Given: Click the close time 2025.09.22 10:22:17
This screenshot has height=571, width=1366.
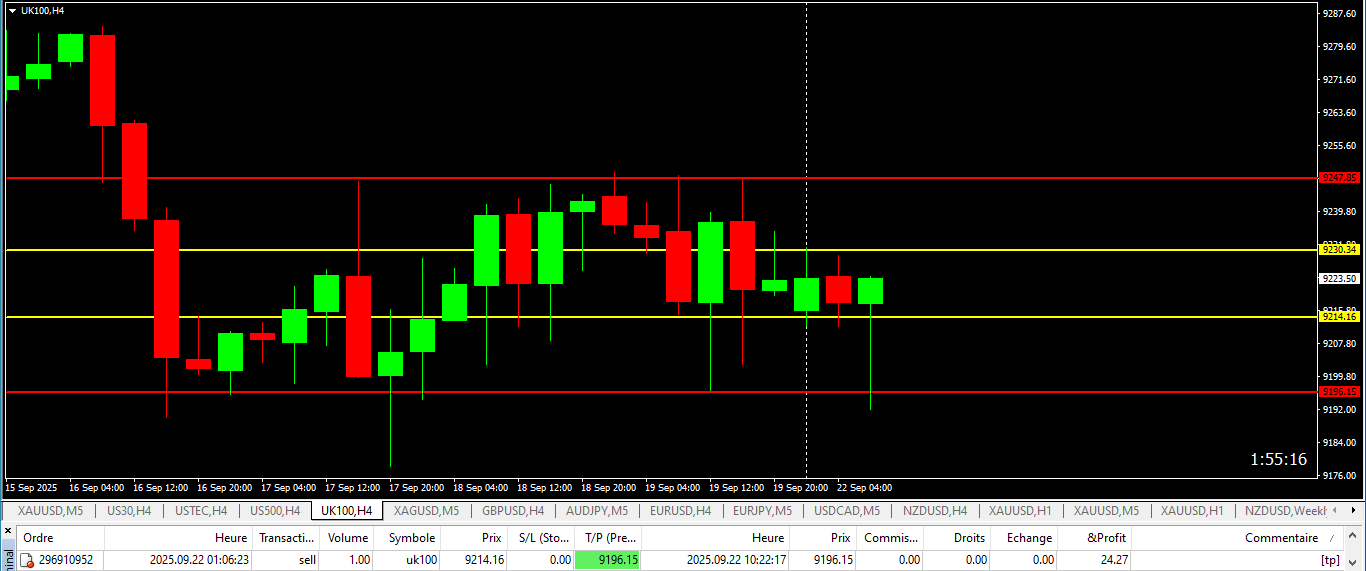Looking at the screenshot, I should (736, 560).
